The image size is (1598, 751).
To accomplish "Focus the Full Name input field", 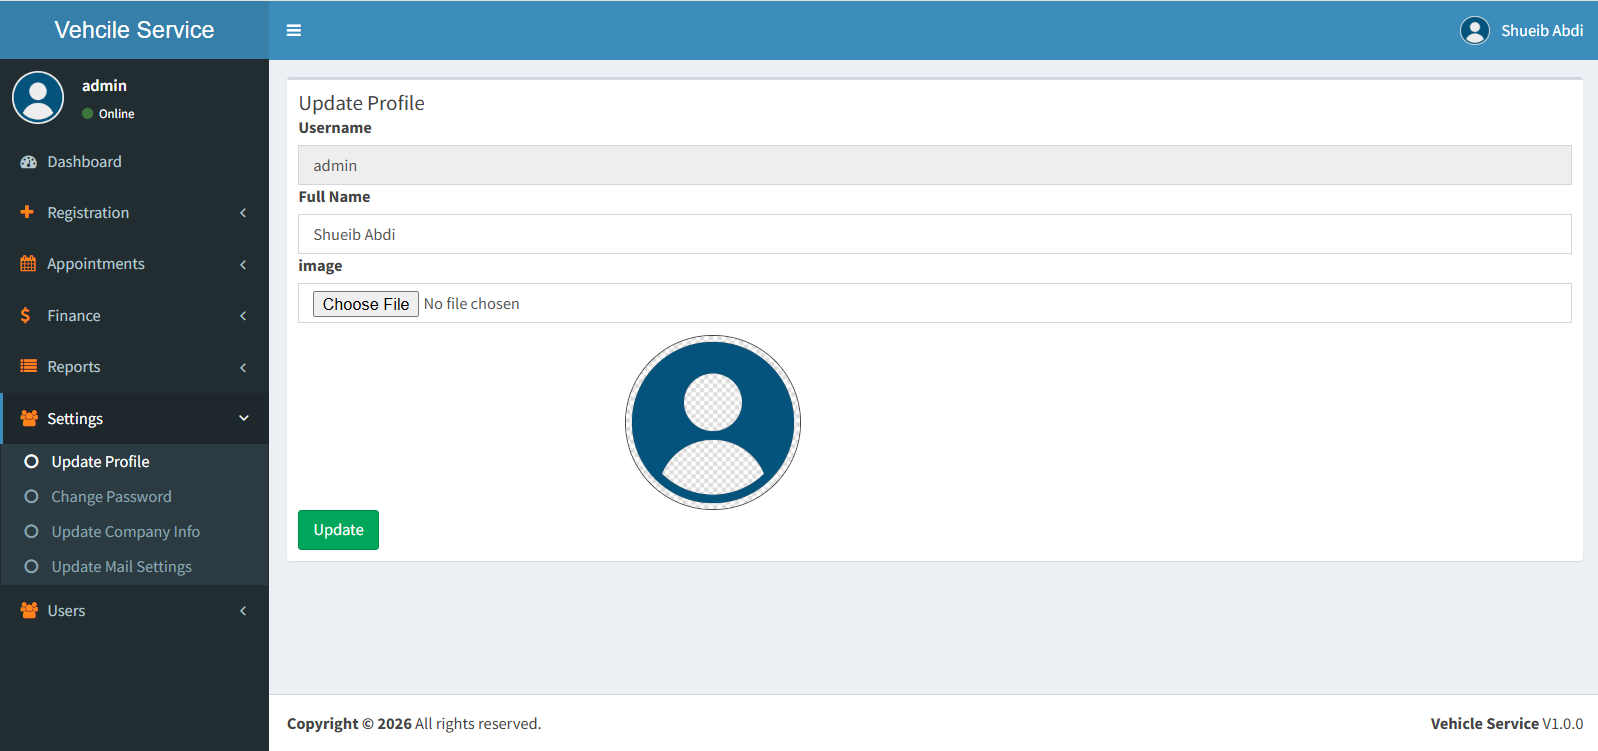I will [934, 234].
